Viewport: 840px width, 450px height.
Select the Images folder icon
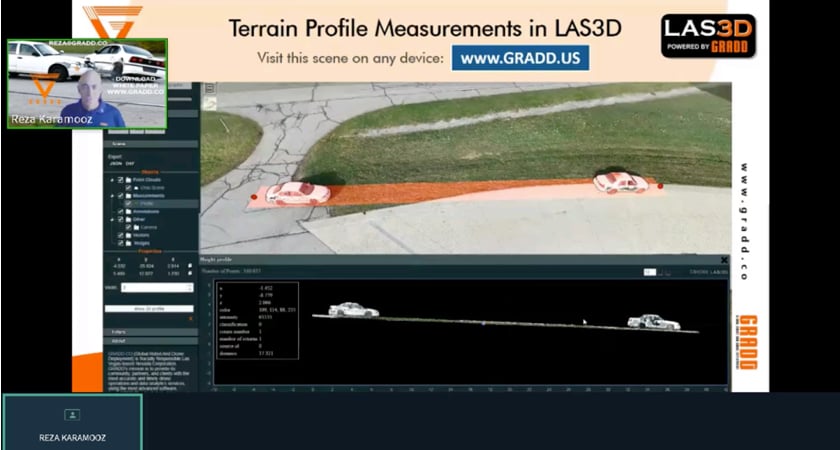click(x=129, y=244)
